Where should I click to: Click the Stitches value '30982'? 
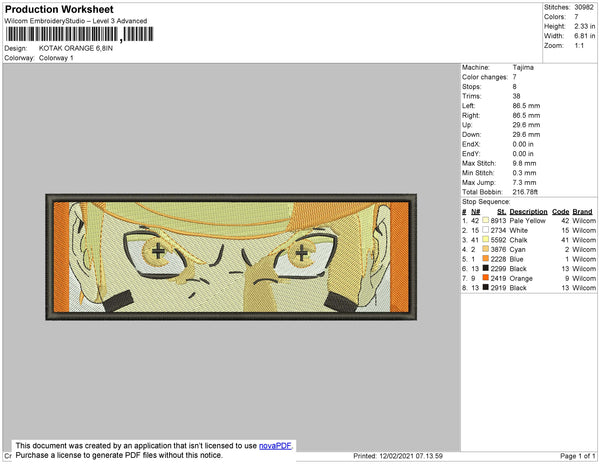[x=584, y=7]
